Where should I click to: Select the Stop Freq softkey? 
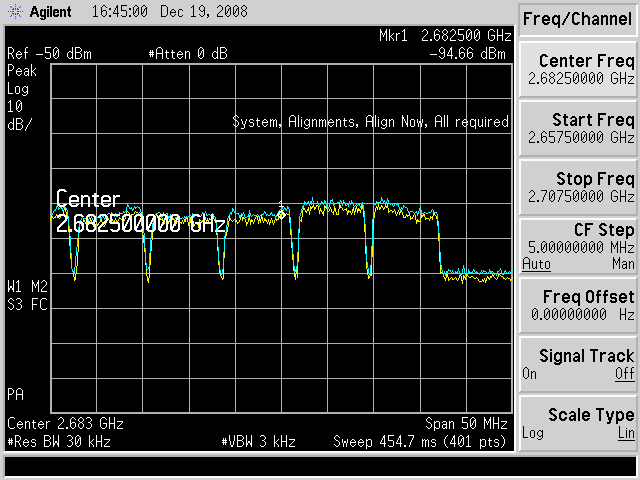point(578,187)
